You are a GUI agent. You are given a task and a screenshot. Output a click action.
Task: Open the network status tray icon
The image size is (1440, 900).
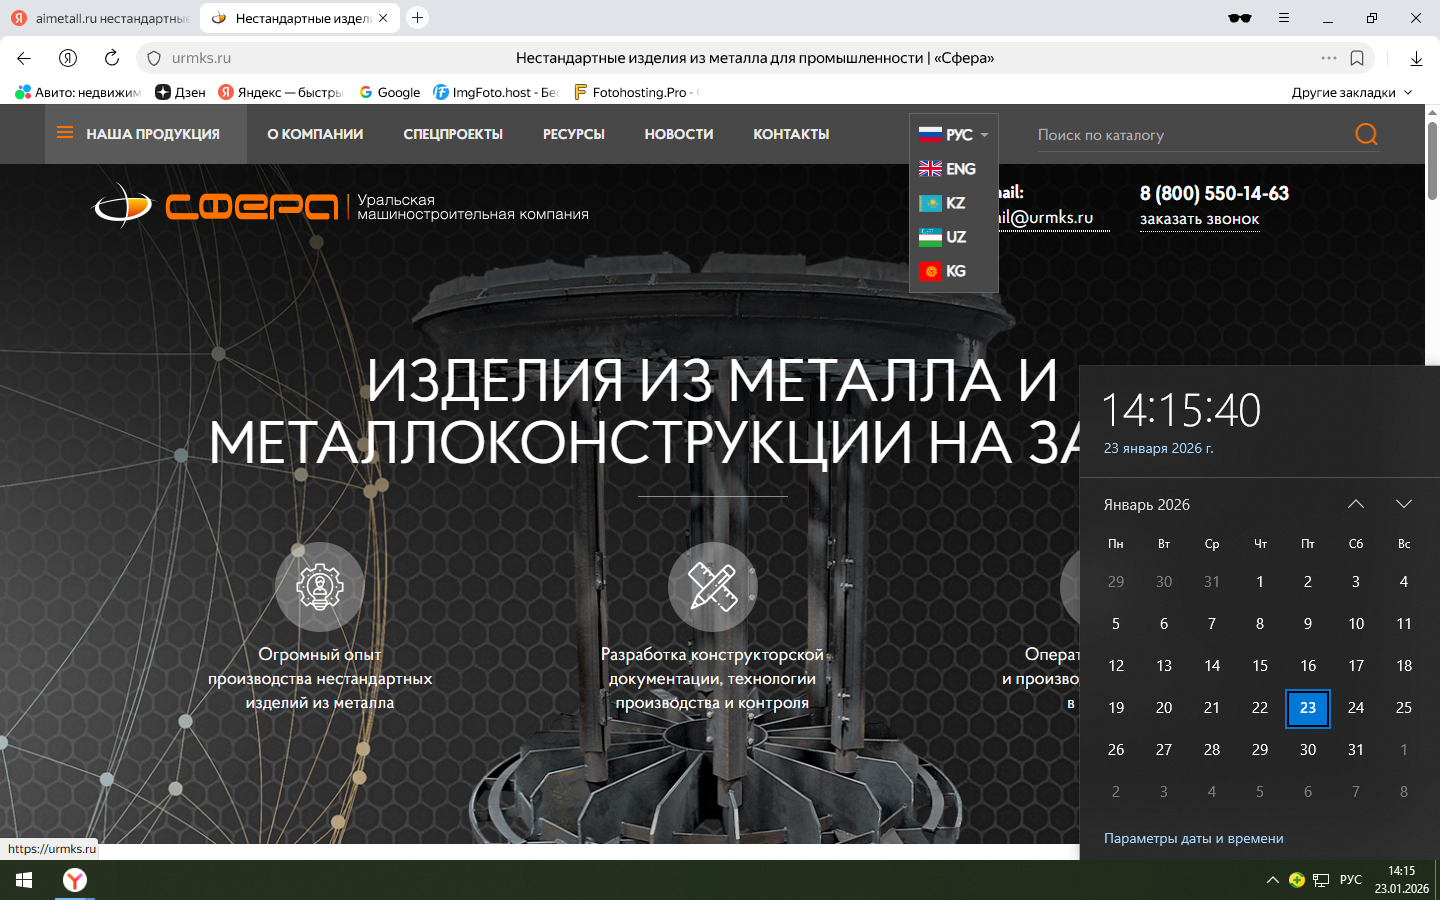[1321, 880]
